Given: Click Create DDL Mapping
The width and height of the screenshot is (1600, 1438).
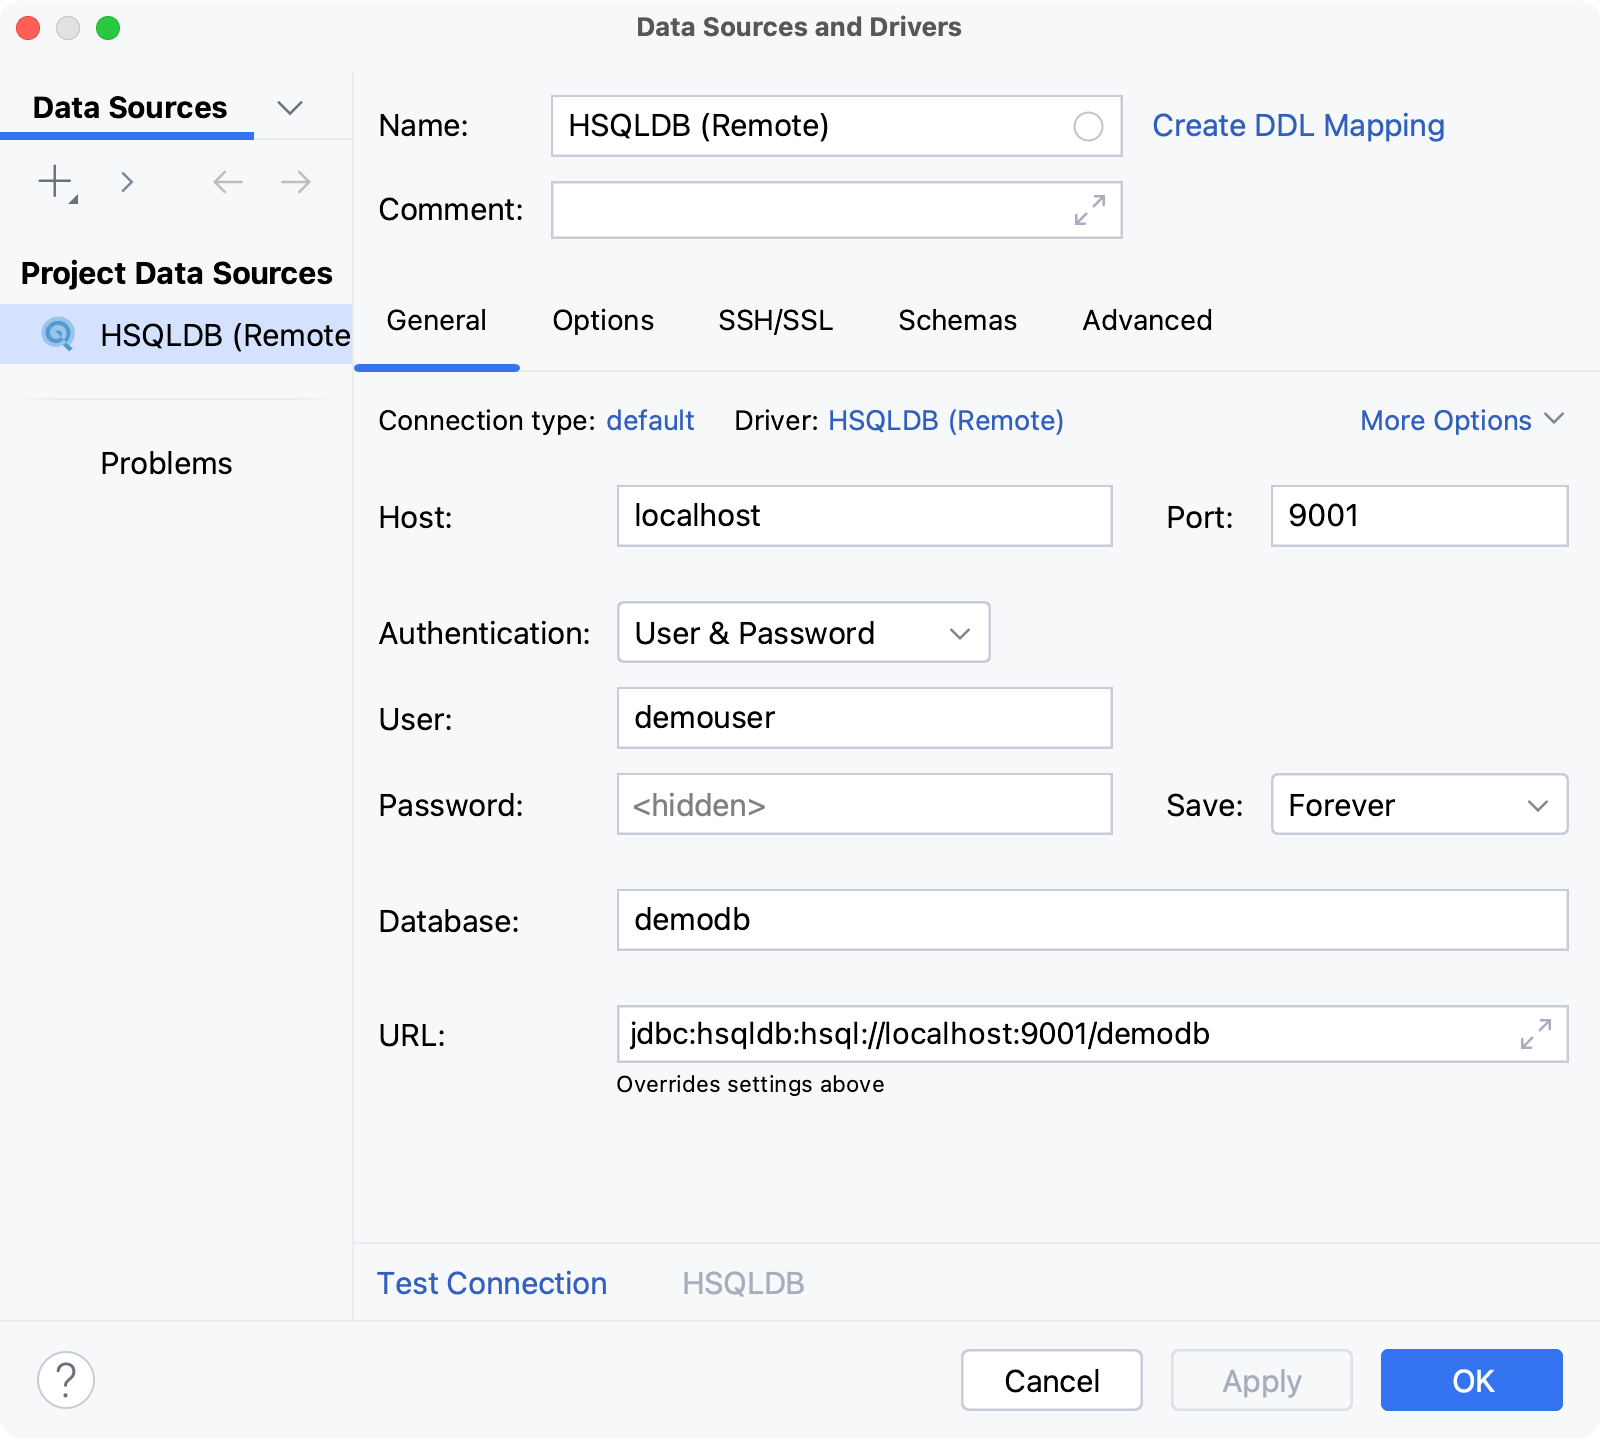Looking at the screenshot, I should [1297, 125].
